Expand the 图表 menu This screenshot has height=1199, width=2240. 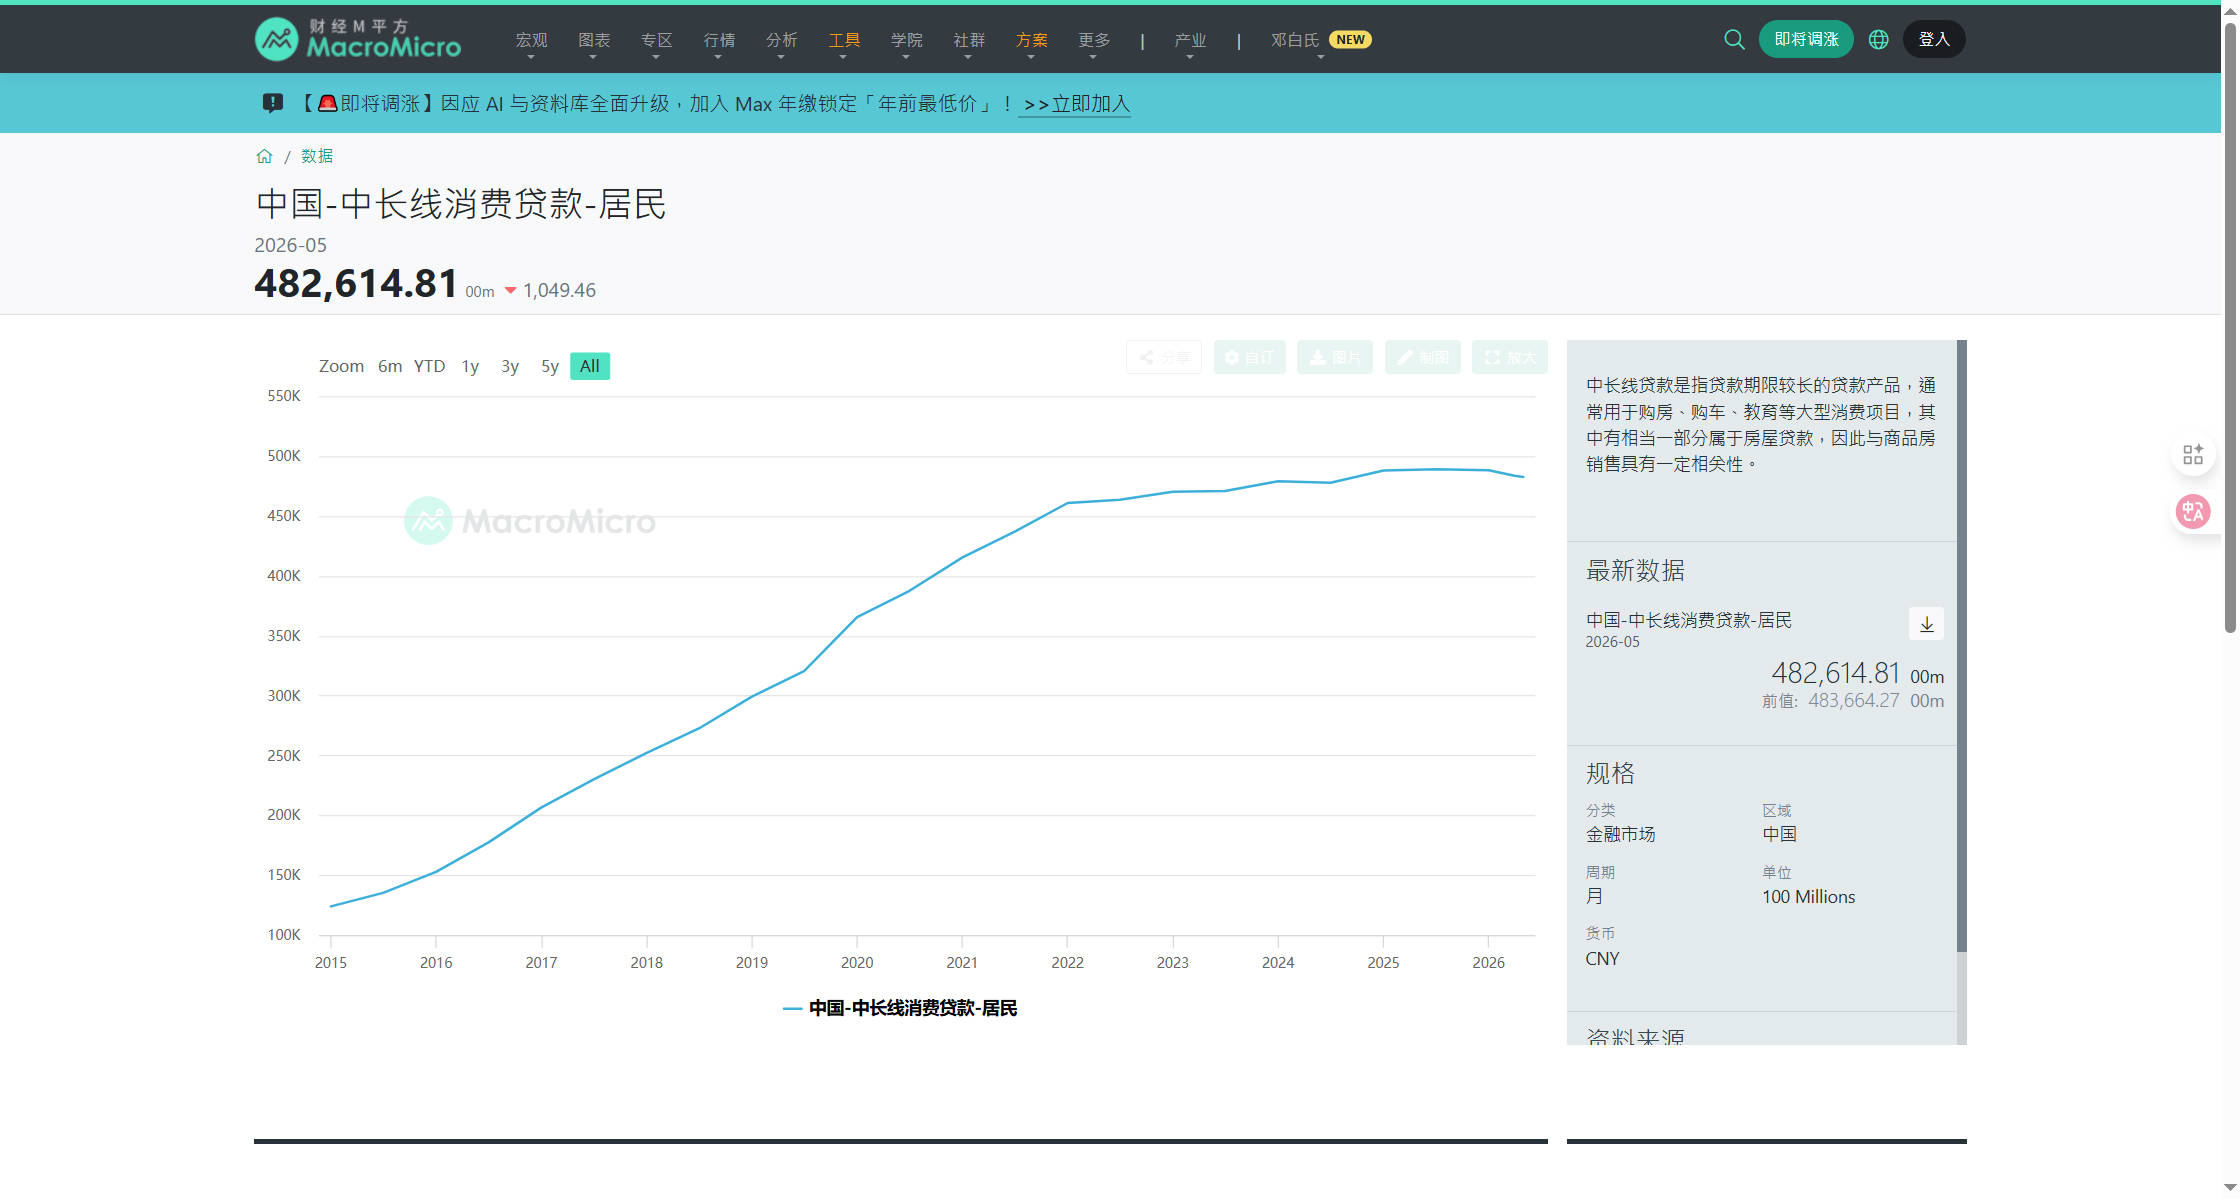coord(594,40)
